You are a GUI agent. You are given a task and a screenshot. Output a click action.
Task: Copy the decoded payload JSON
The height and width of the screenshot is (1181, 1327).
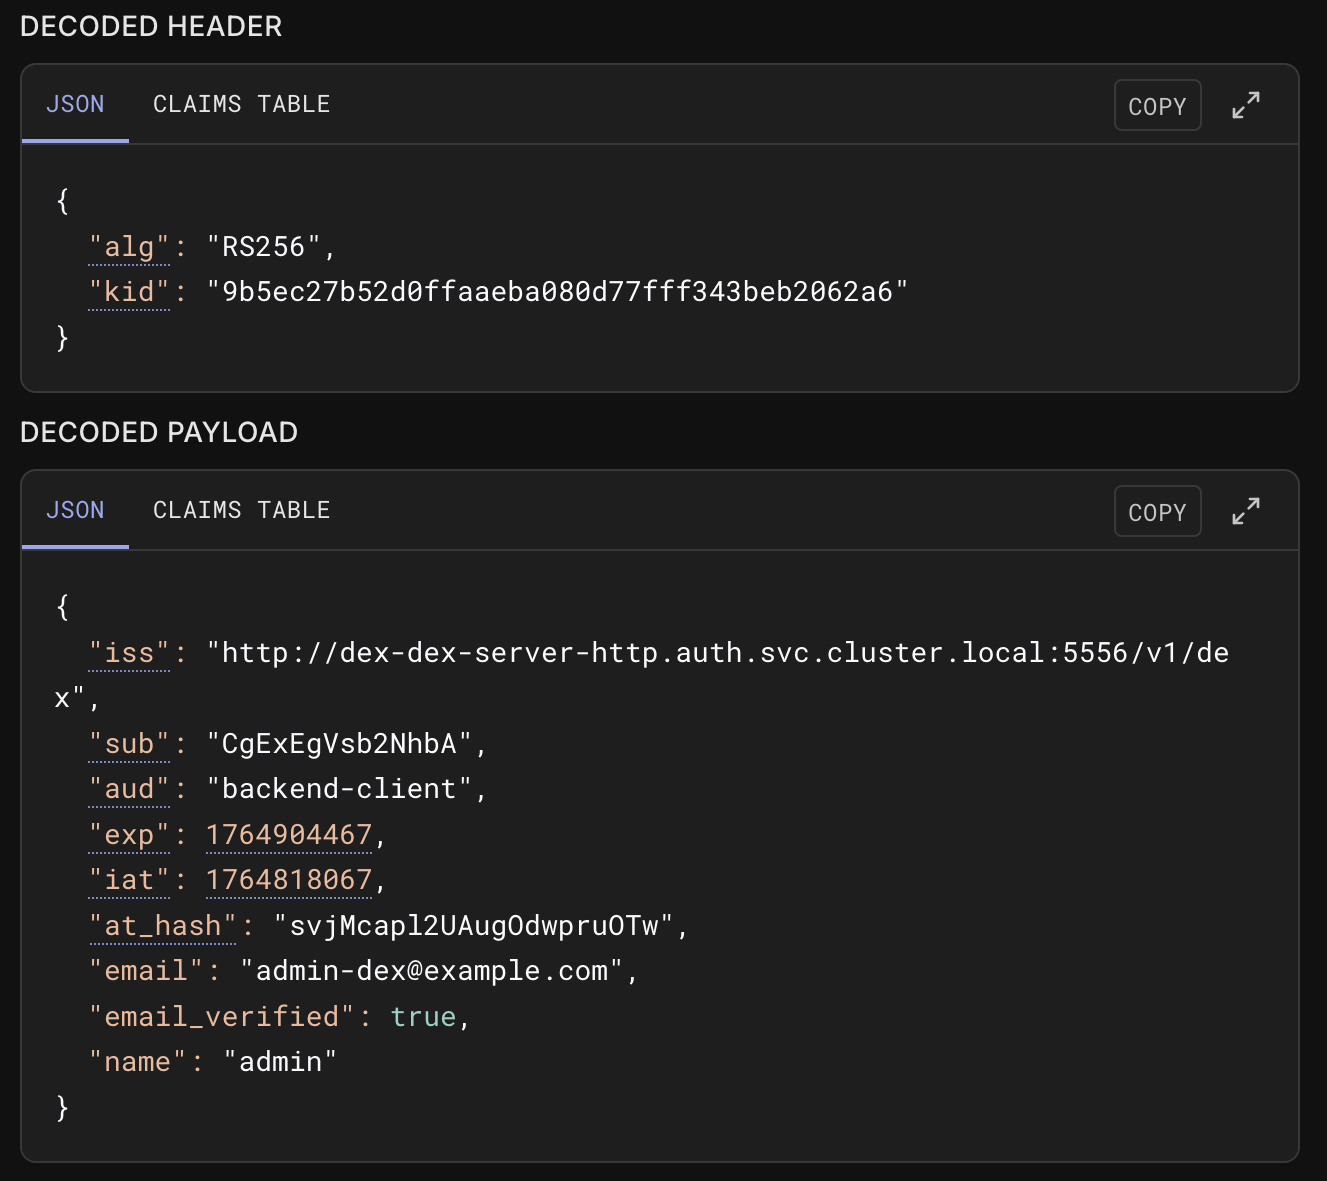click(x=1157, y=511)
